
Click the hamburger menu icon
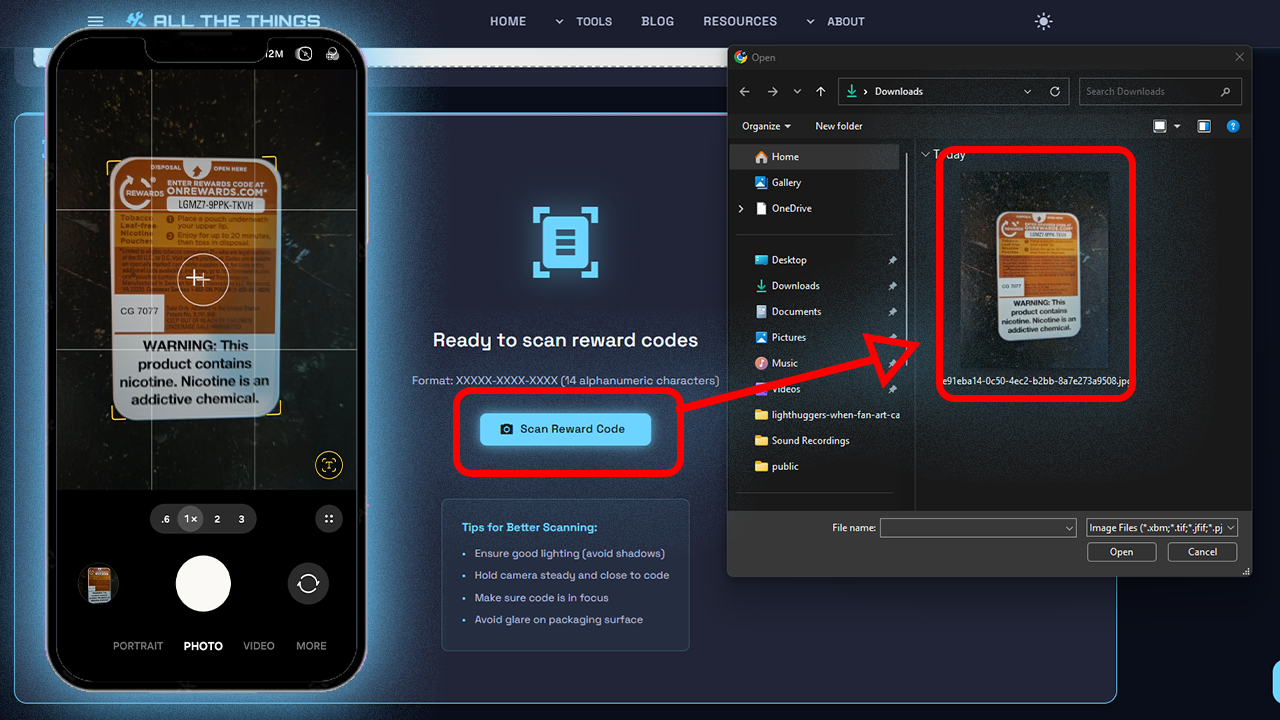(95, 21)
